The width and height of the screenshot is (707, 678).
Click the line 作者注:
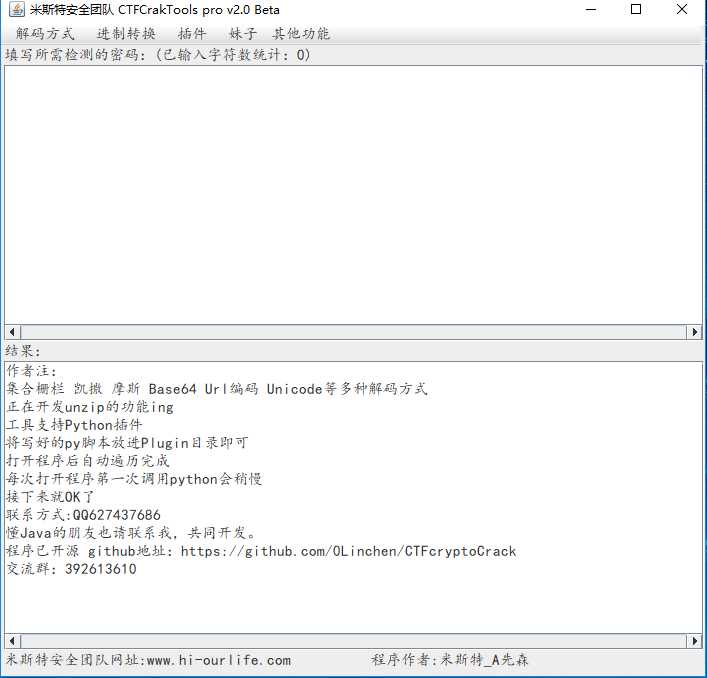tap(32, 371)
